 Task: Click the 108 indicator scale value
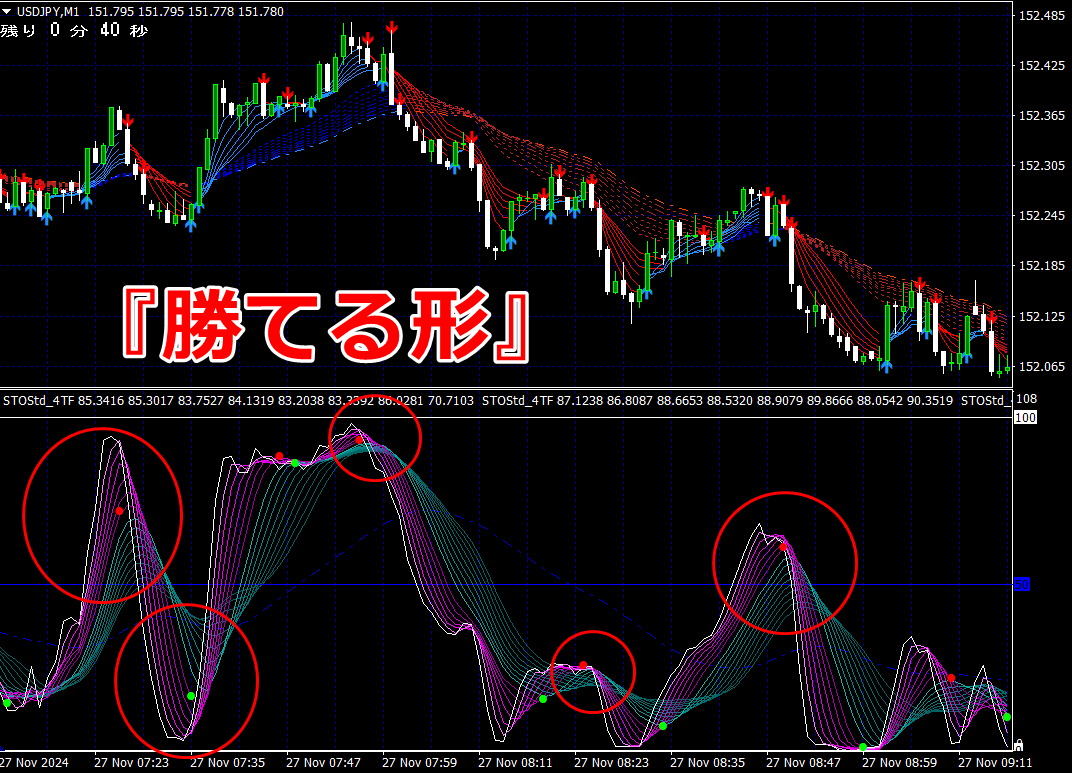point(1027,399)
